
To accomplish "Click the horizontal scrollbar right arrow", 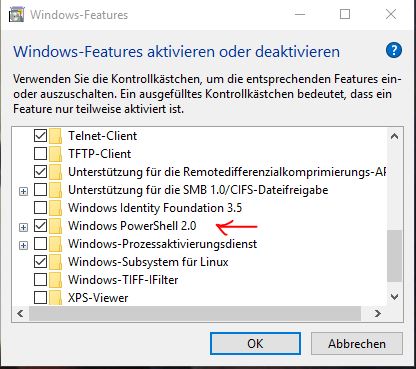I will 378,313.
